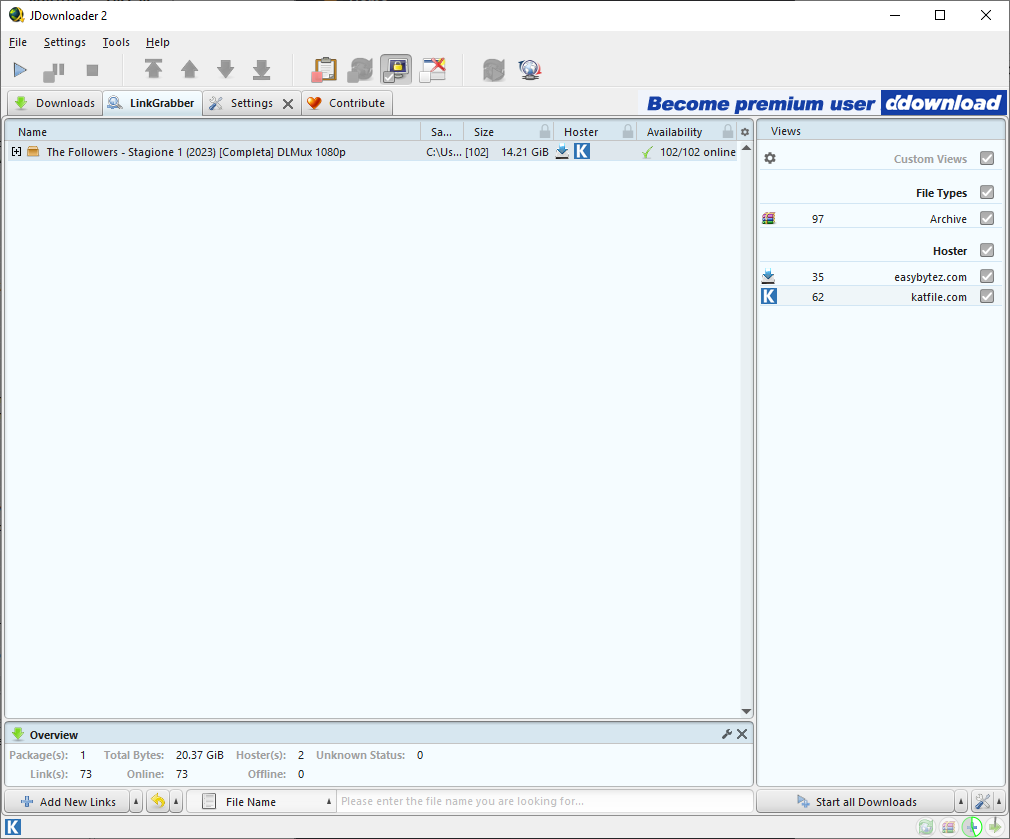Sort by the Name column header
1010x839 pixels.
(x=213, y=131)
